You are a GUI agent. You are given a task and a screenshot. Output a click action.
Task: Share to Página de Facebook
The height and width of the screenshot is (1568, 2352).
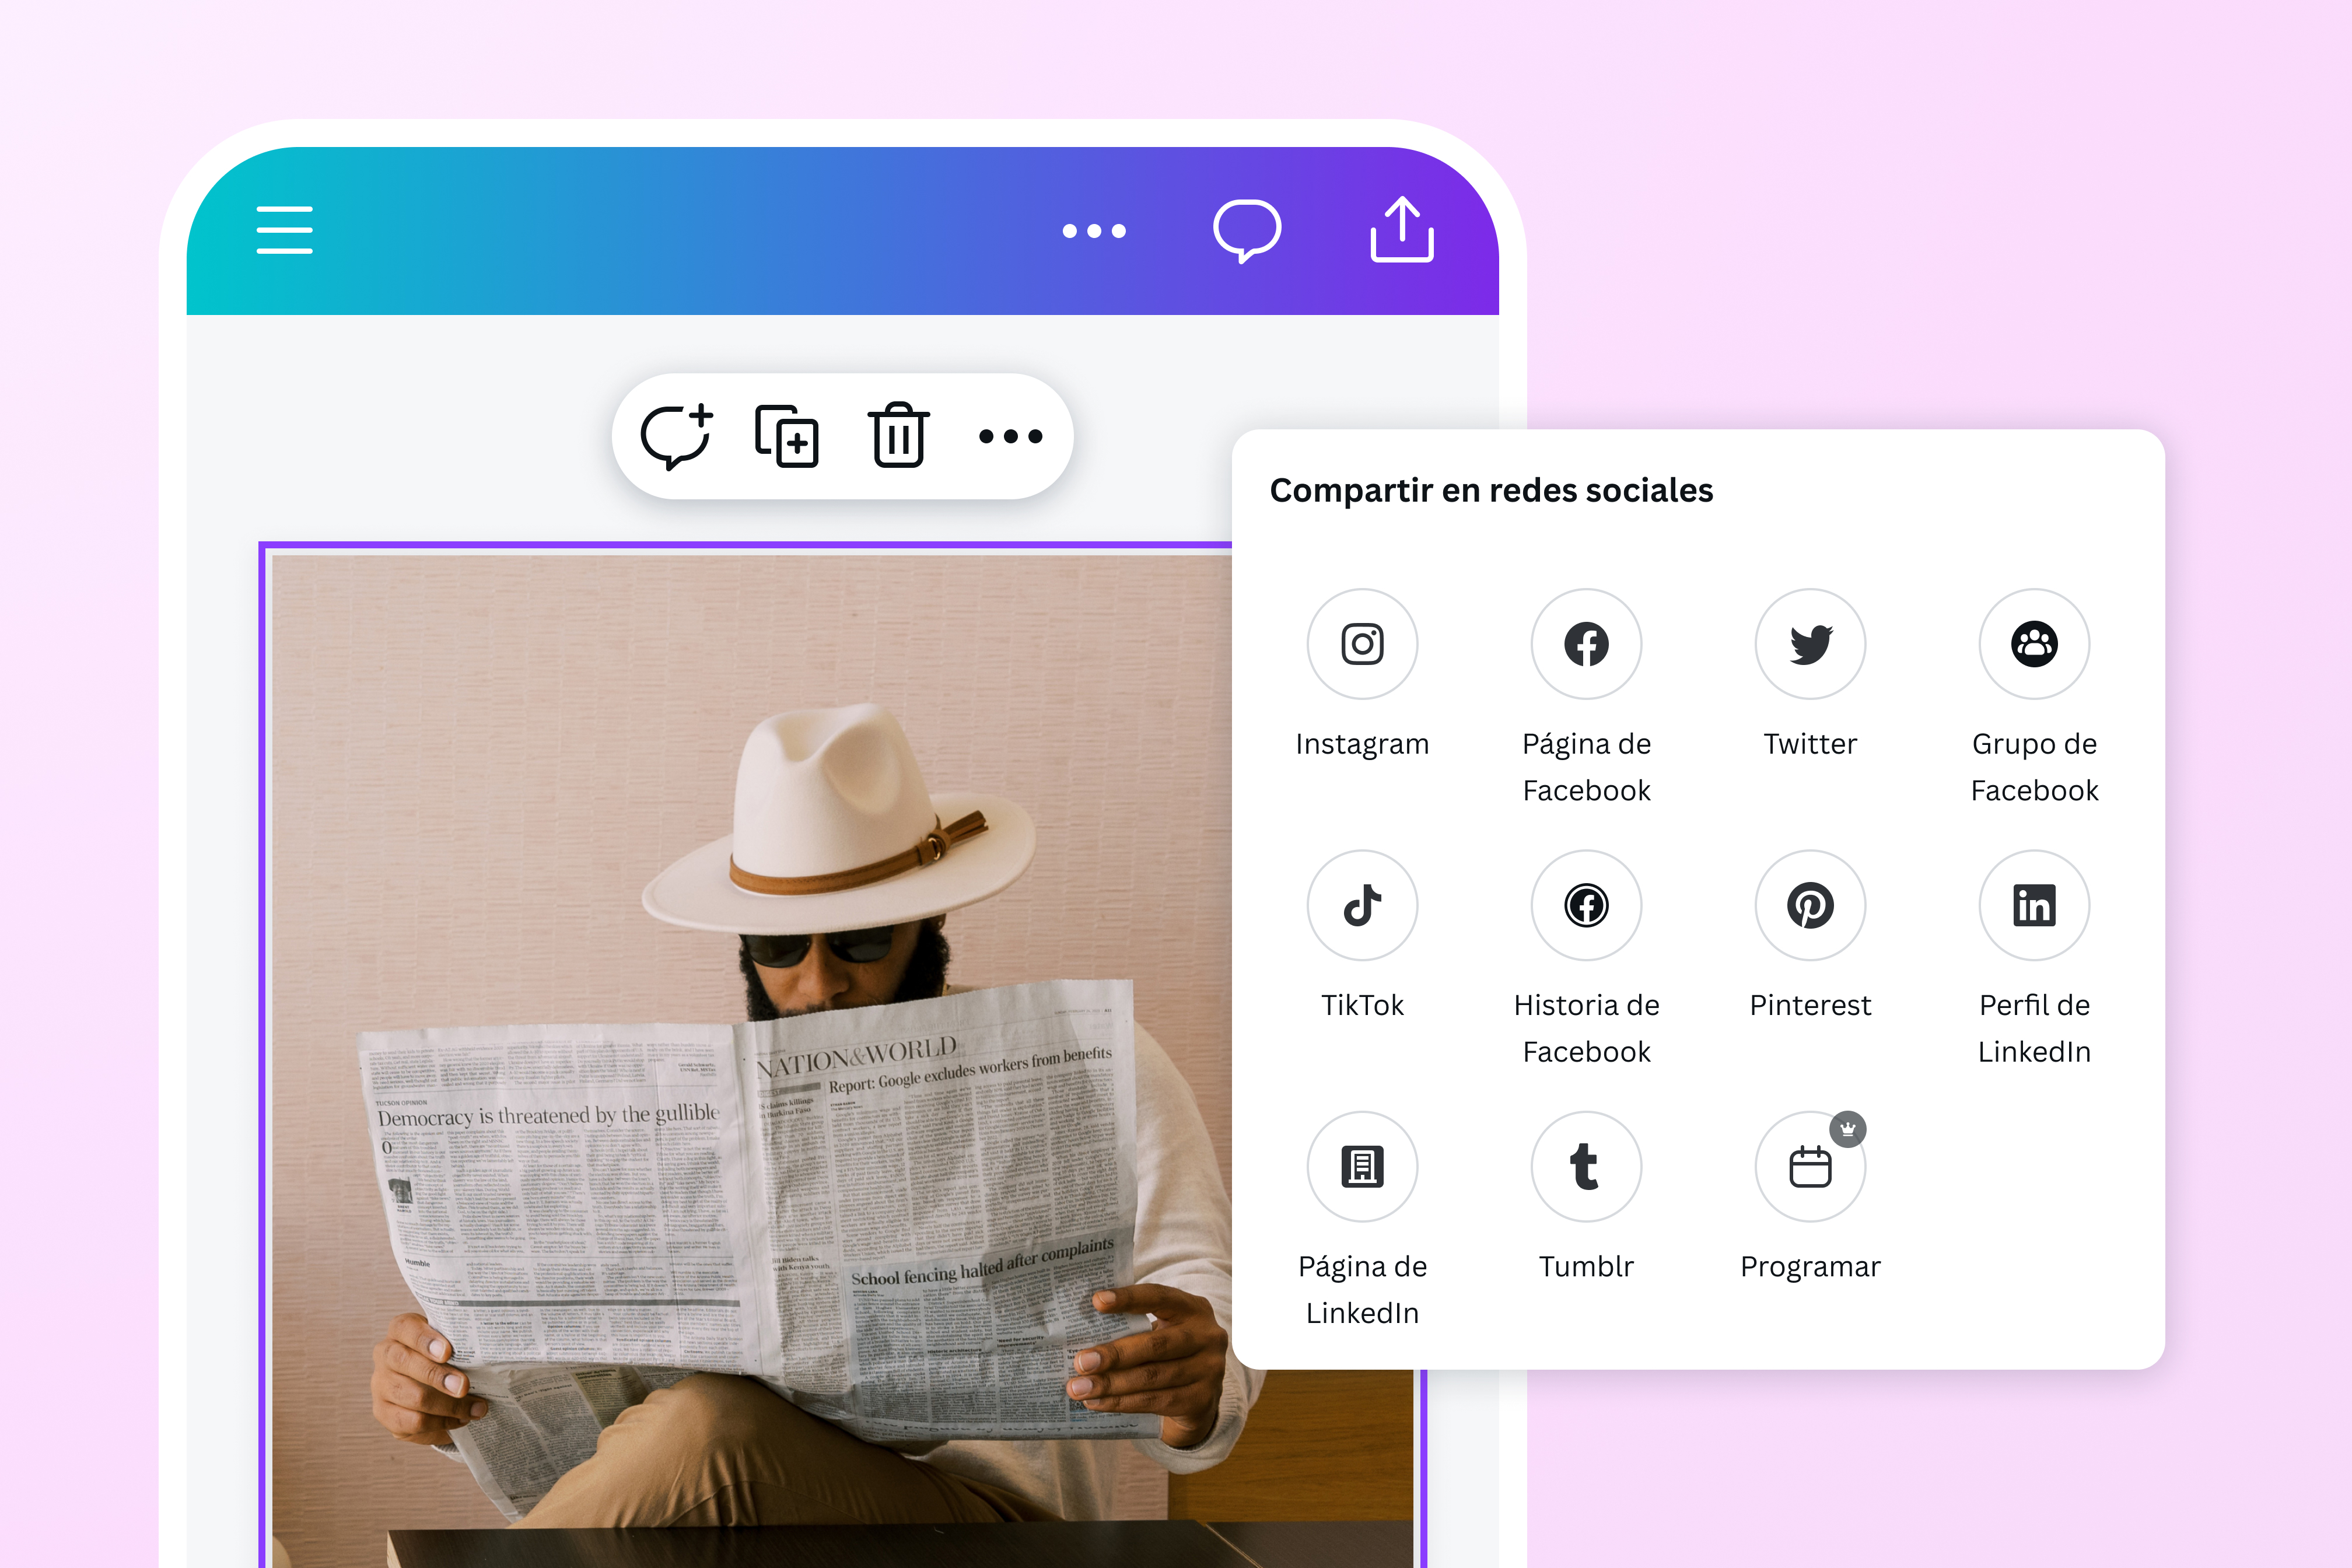point(1586,644)
